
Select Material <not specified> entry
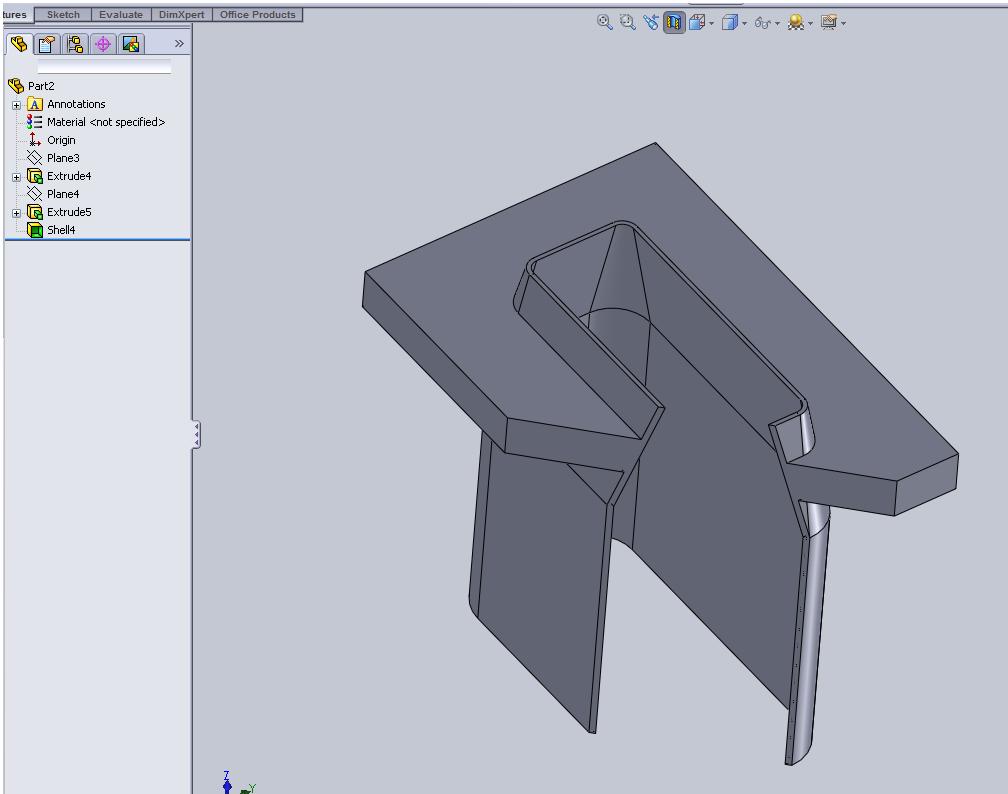106,122
